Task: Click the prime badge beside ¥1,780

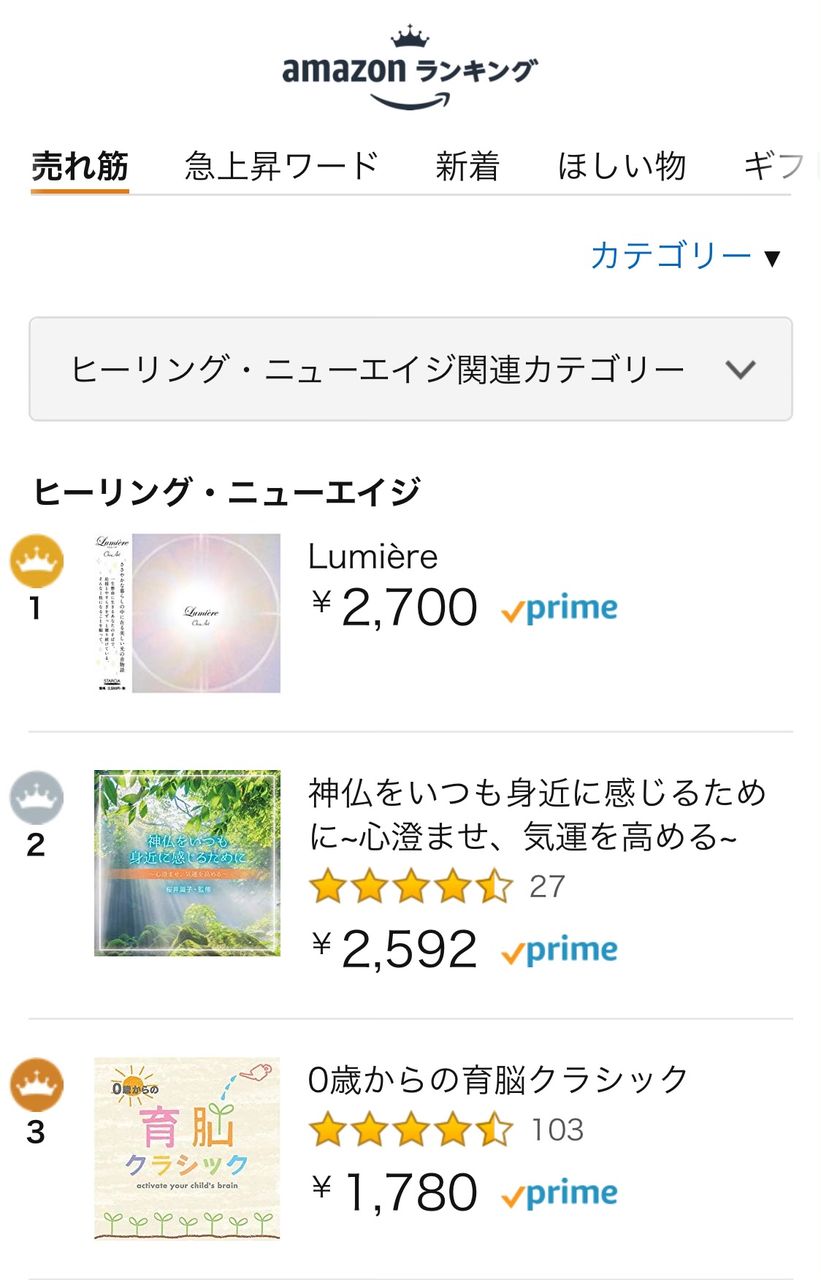Action: [559, 1194]
